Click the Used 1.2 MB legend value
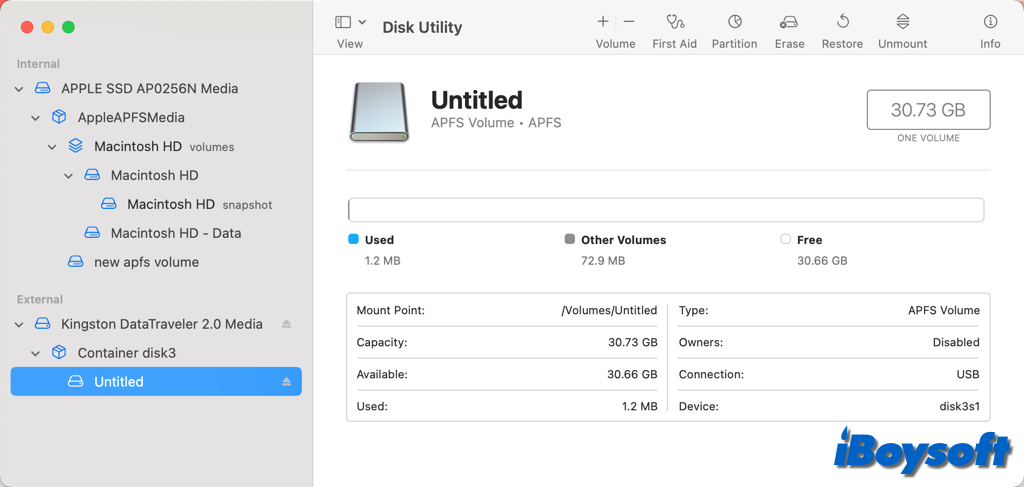Image resolution: width=1024 pixels, height=487 pixels. 383,261
